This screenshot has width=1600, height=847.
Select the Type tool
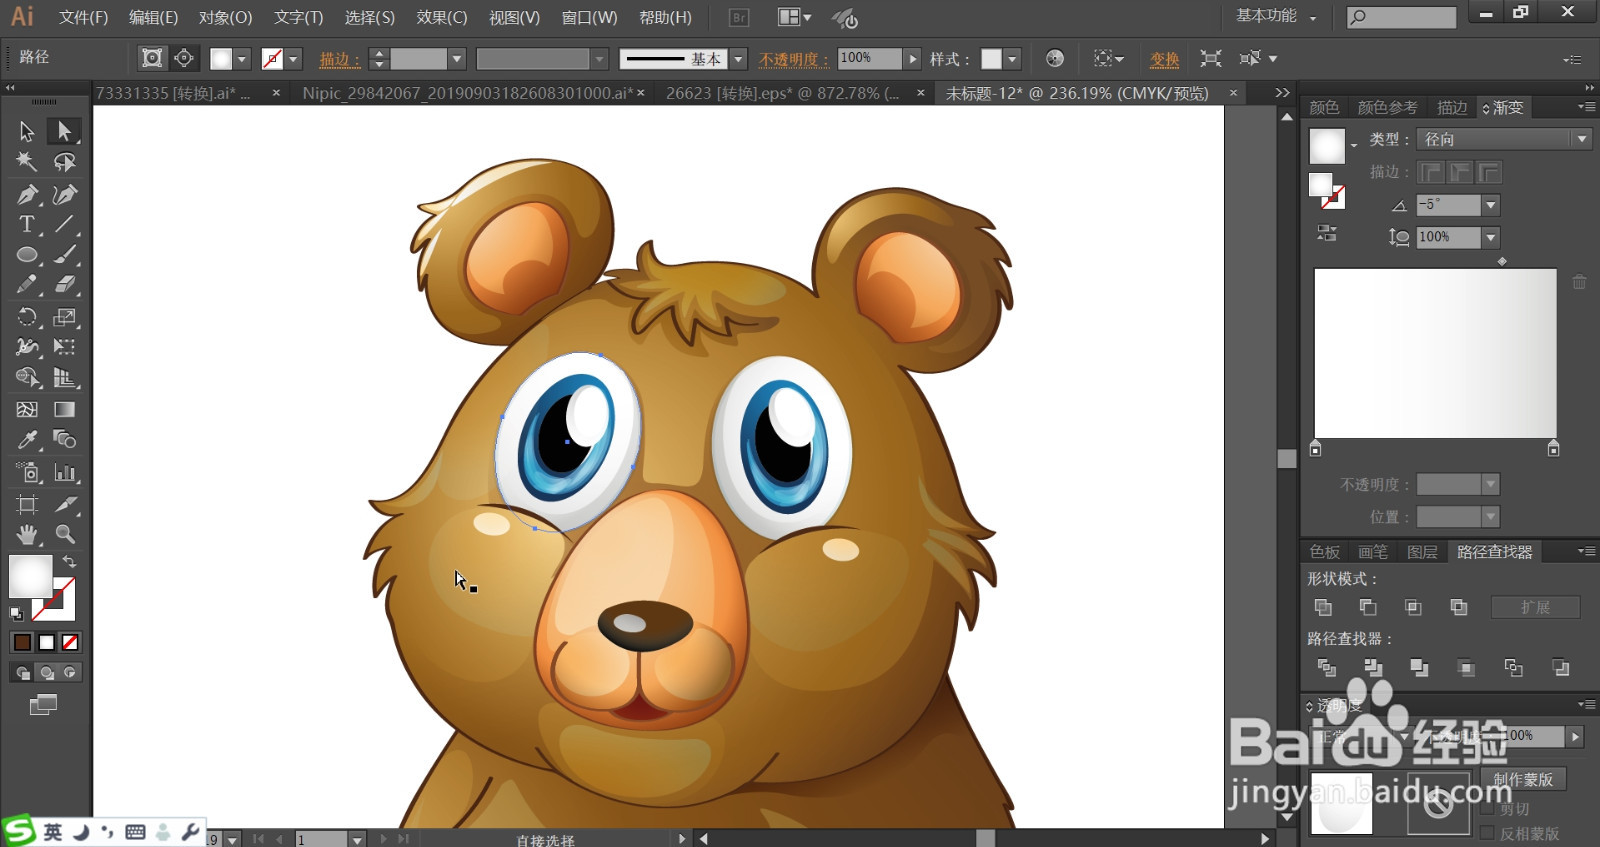click(27, 224)
